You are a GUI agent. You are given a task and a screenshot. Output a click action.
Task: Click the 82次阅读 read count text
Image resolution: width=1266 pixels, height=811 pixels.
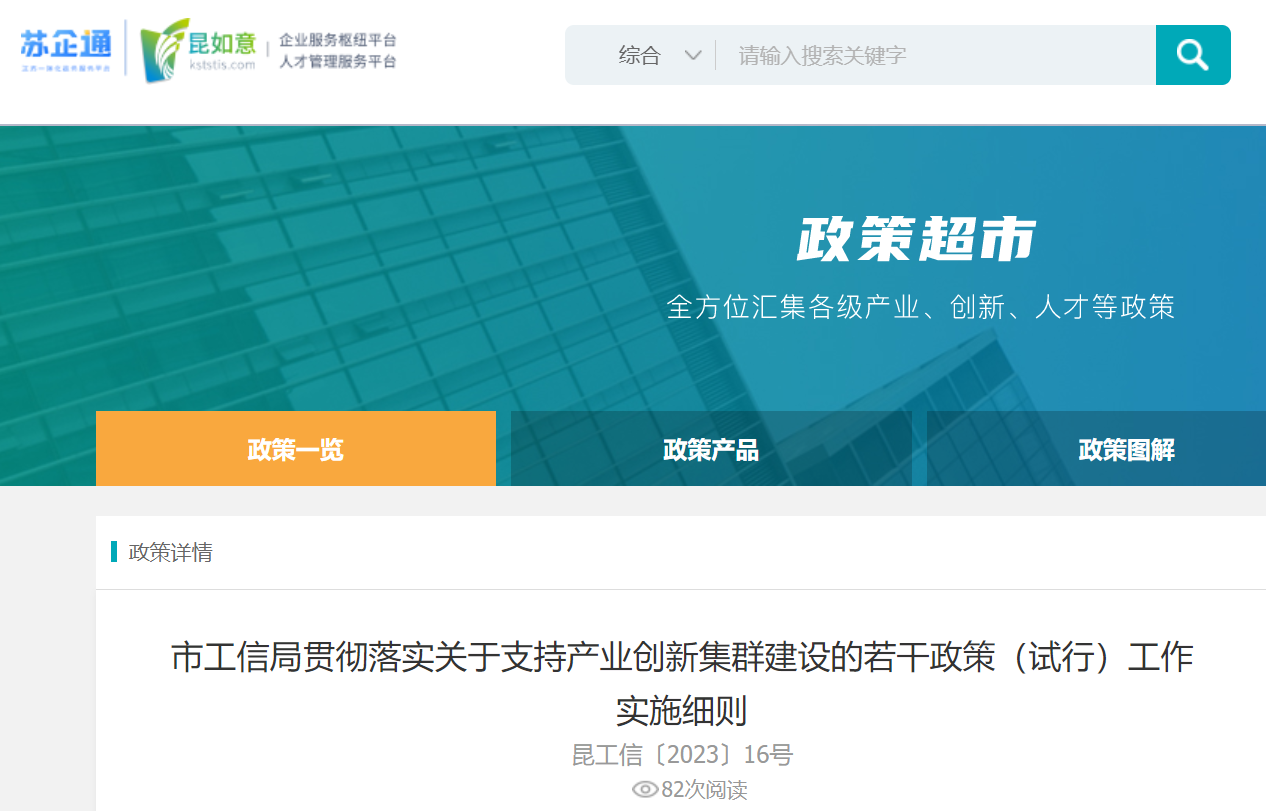(x=704, y=790)
